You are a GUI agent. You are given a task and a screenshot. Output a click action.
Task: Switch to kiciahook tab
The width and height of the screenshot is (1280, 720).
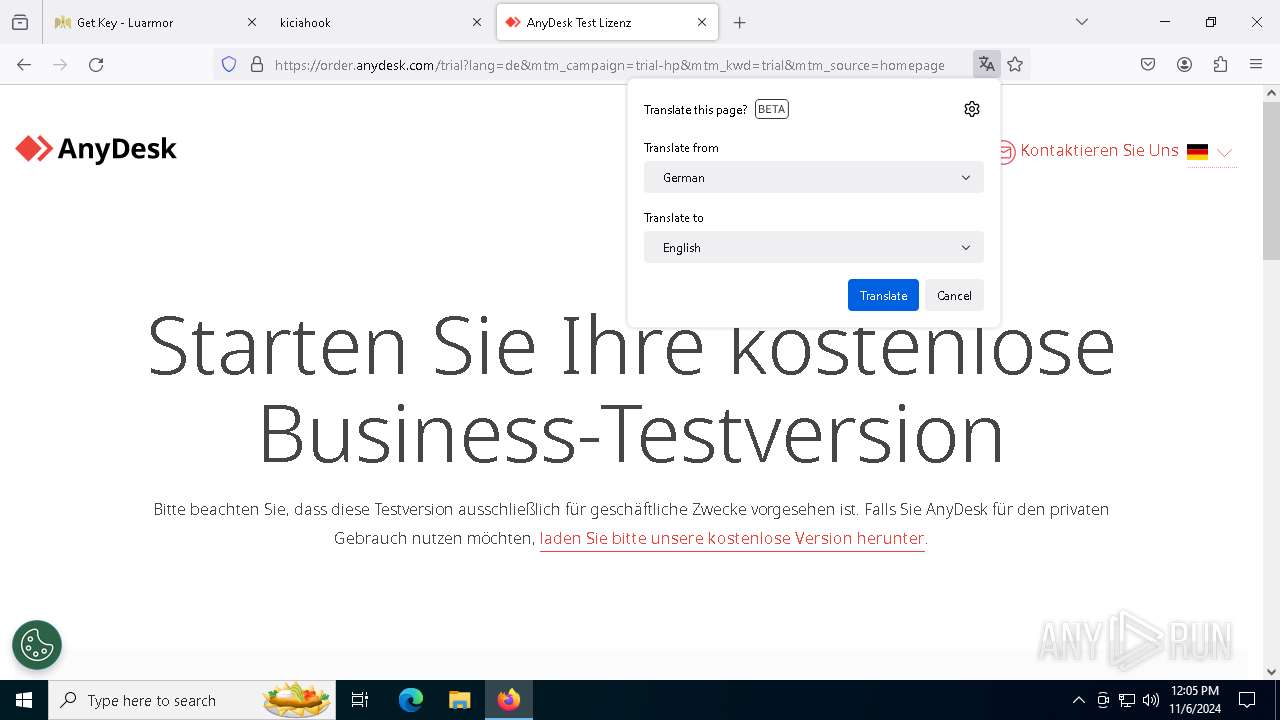point(380,22)
